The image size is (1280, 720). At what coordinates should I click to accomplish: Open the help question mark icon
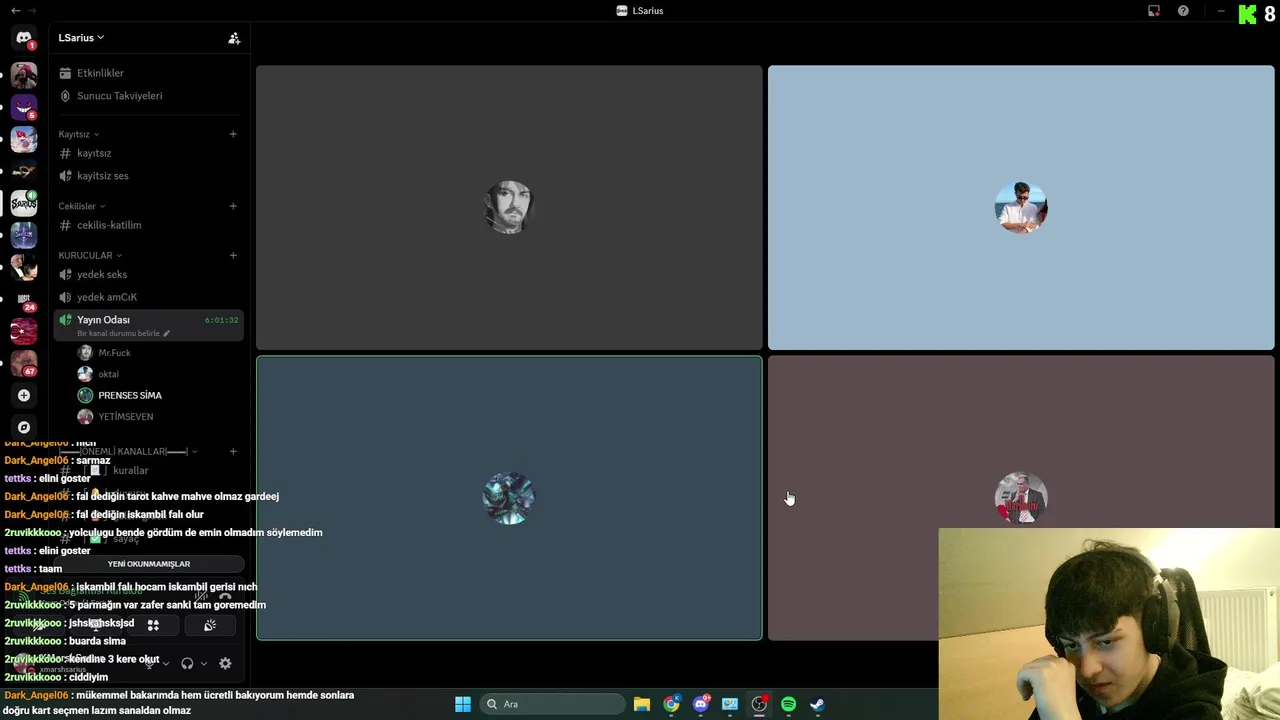pos(1183,11)
